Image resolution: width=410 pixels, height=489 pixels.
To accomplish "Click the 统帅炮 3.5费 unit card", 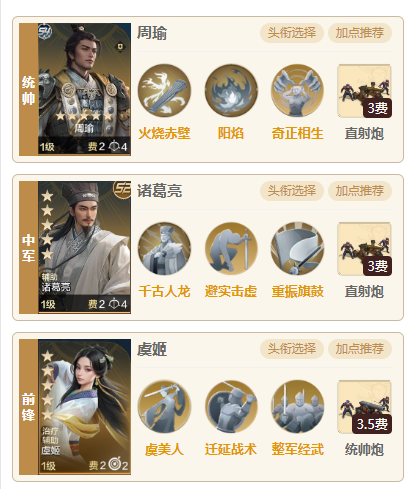I will [364, 407].
